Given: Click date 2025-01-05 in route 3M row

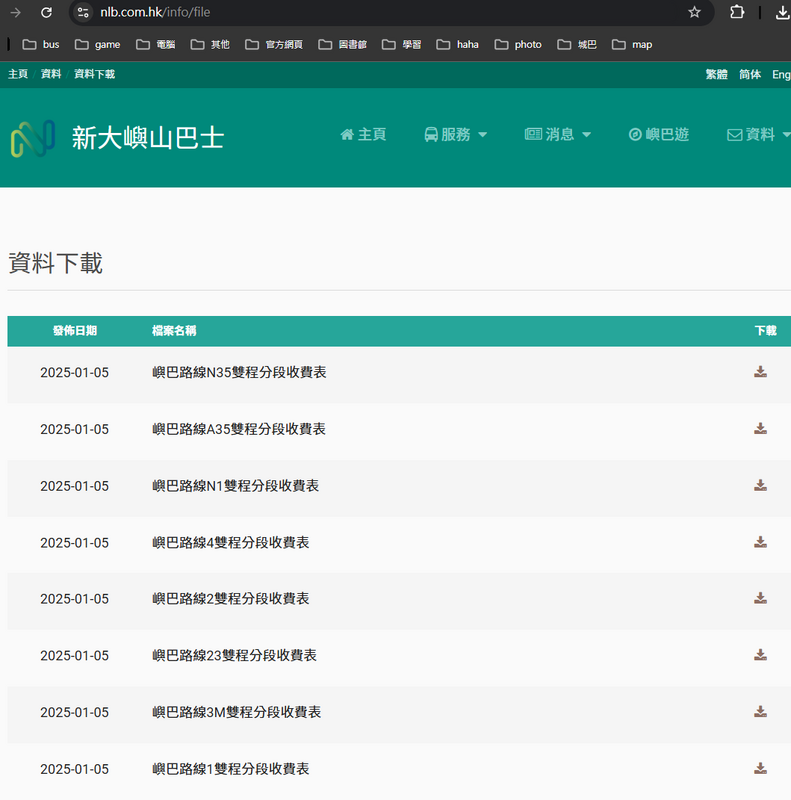Looking at the screenshot, I should pyautogui.click(x=75, y=712).
